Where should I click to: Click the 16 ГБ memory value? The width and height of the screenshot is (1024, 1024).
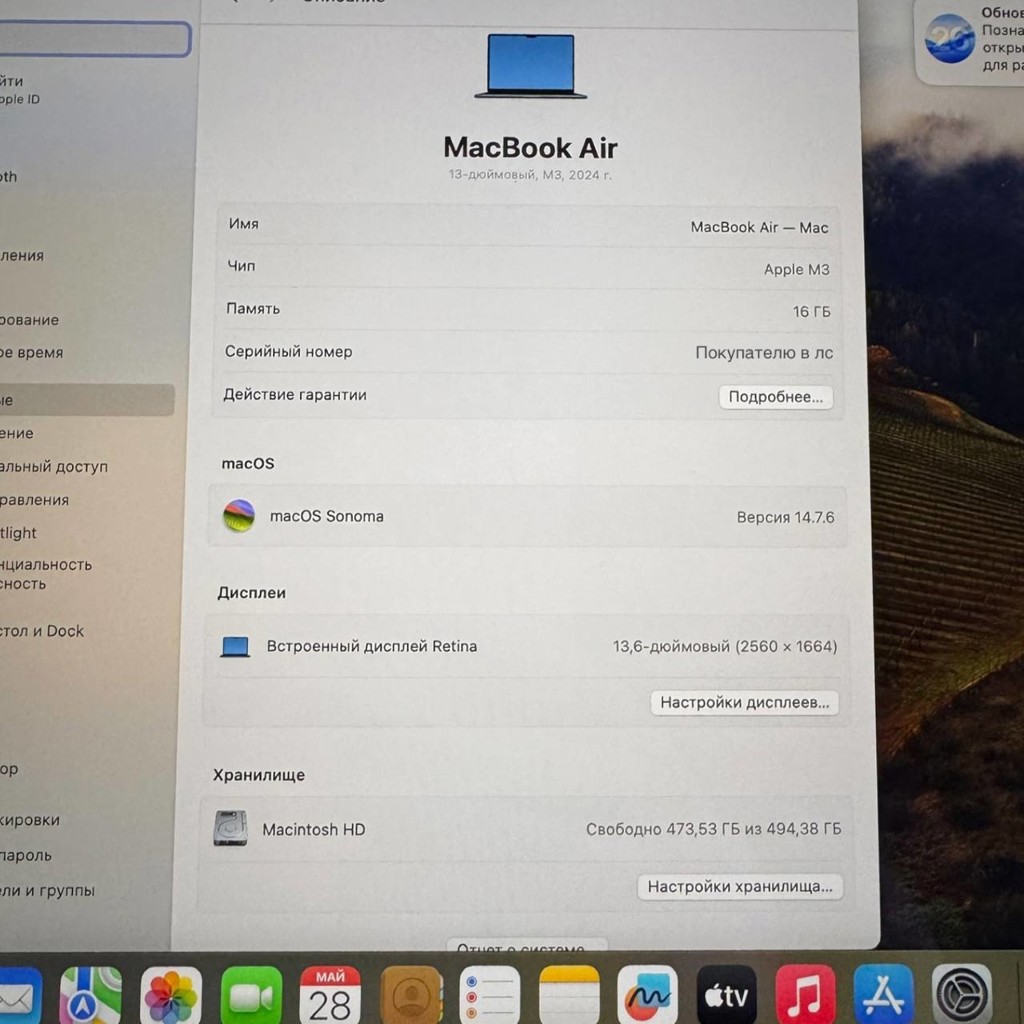(x=812, y=312)
